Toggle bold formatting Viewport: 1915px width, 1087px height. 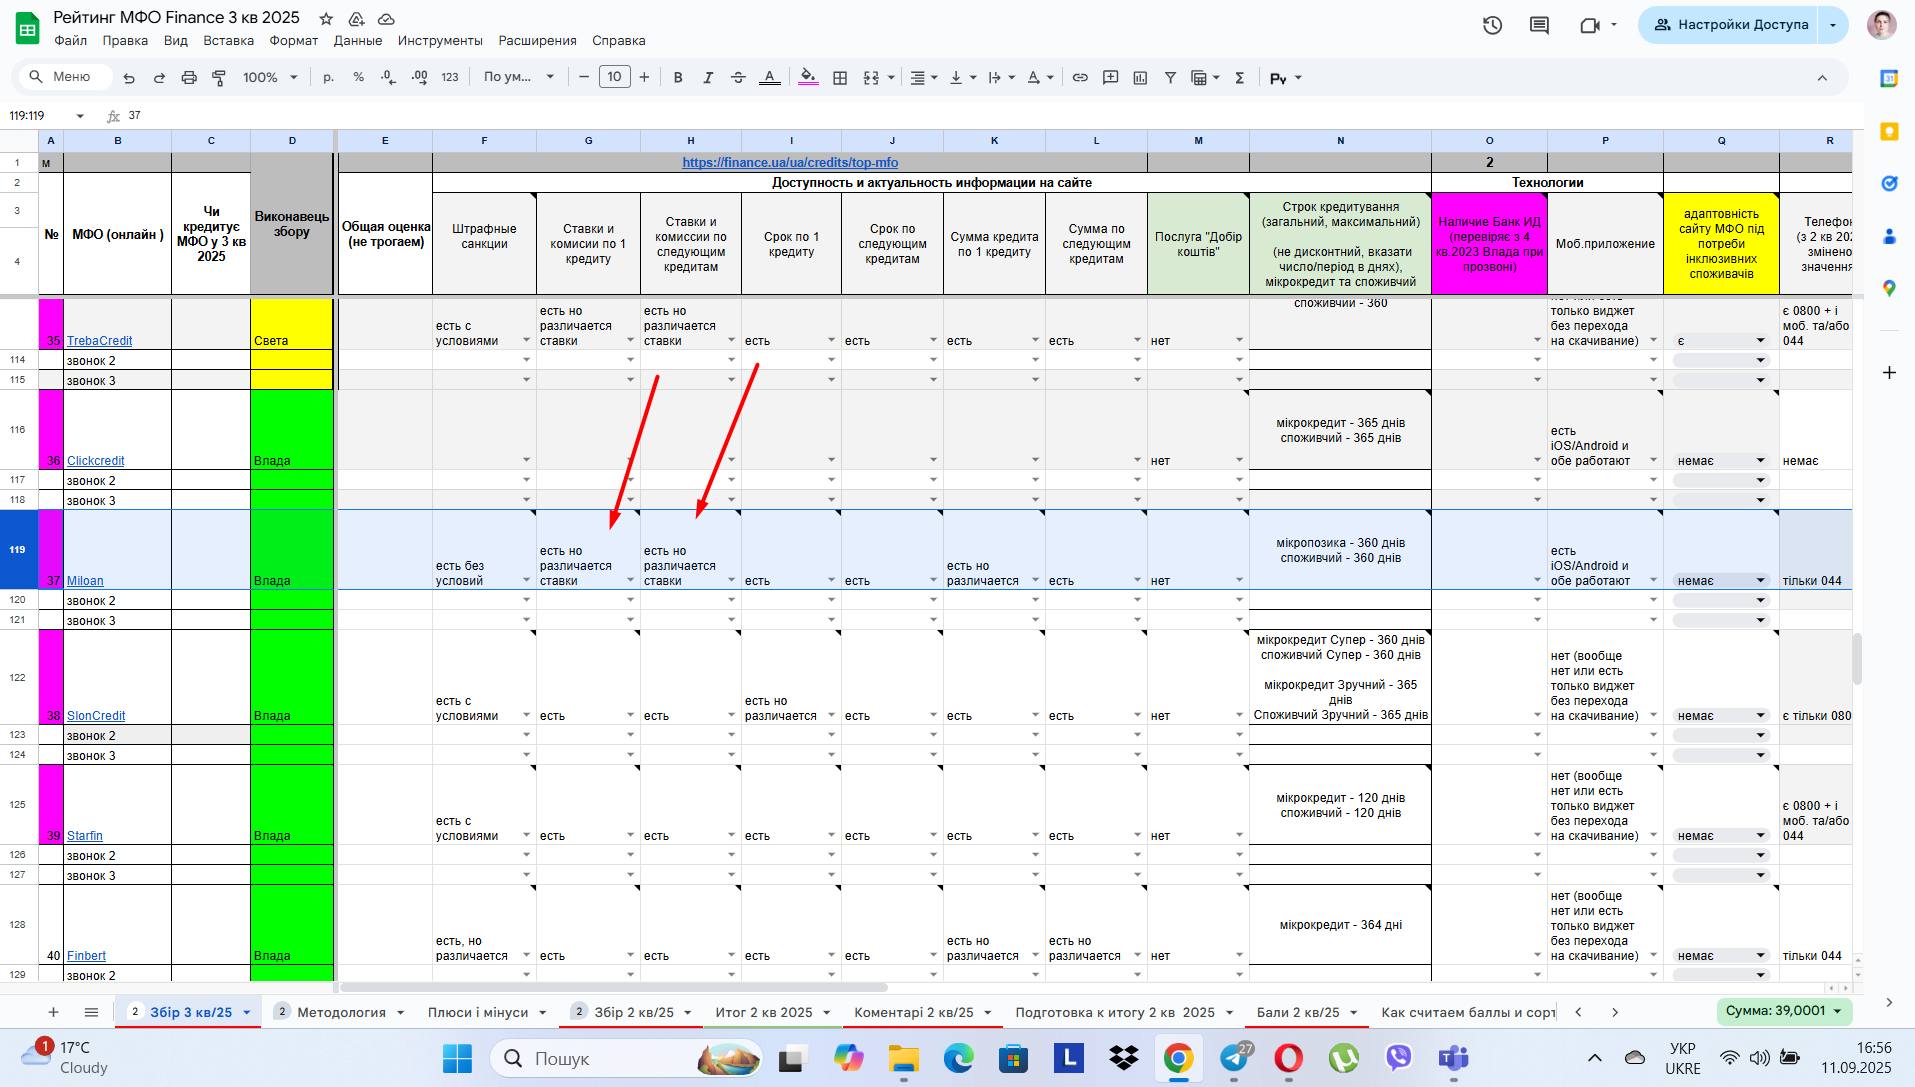click(x=678, y=77)
